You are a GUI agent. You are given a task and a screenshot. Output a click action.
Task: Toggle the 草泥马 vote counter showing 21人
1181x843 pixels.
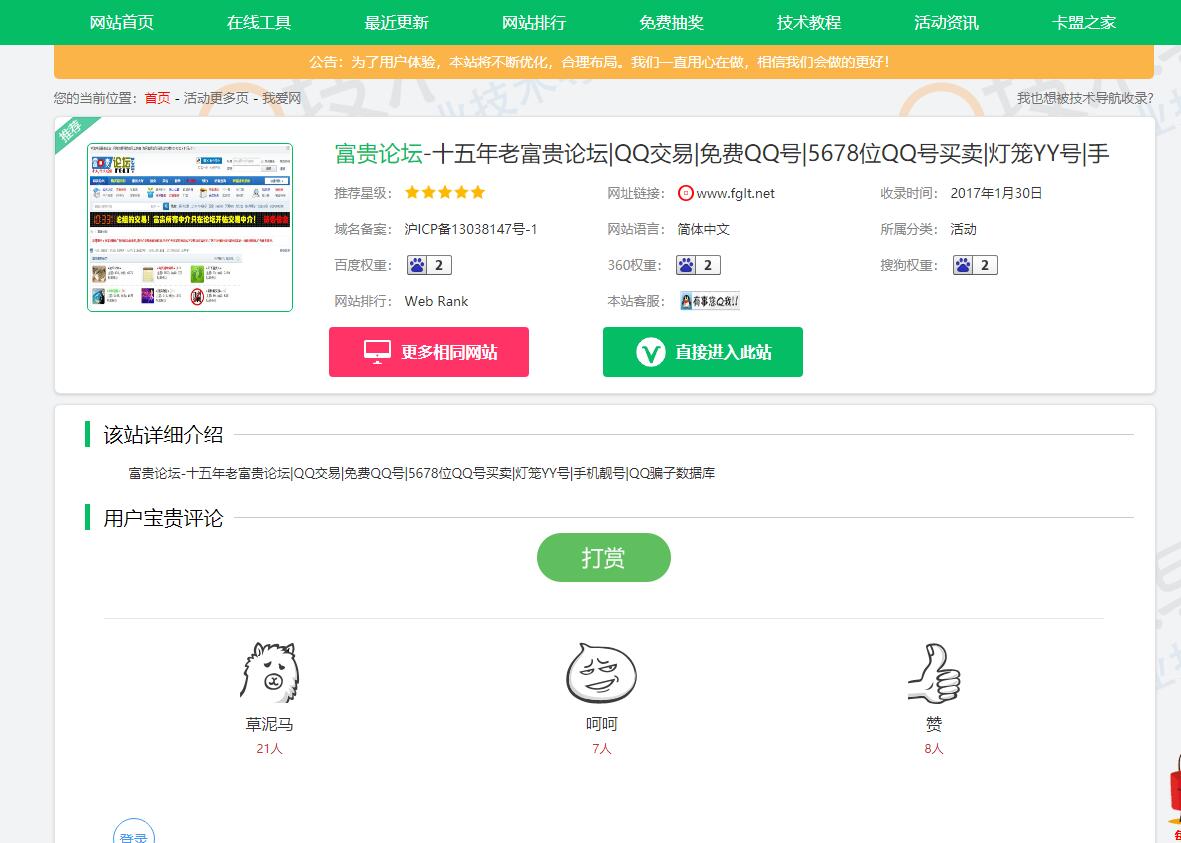pyautogui.click(x=269, y=747)
